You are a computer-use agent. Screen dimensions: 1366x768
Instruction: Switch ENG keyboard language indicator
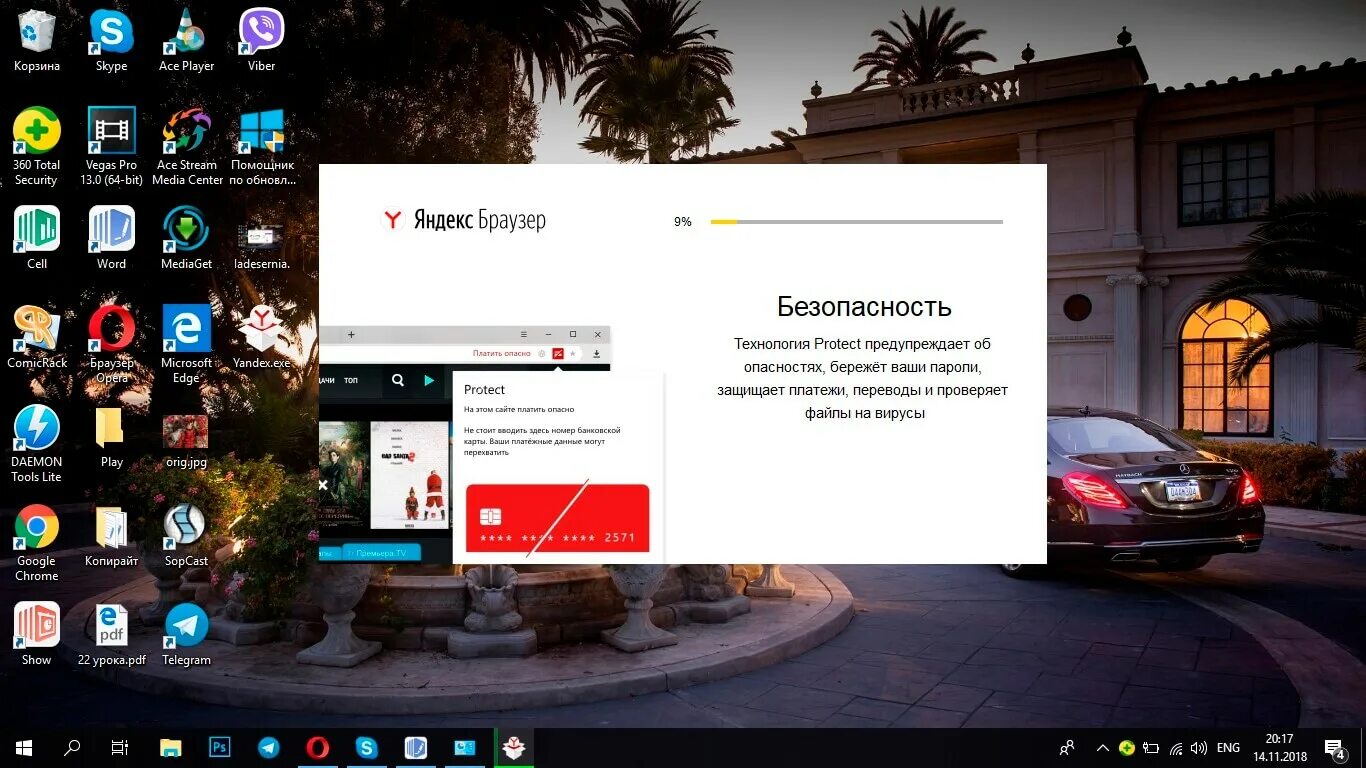[1229, 747]
